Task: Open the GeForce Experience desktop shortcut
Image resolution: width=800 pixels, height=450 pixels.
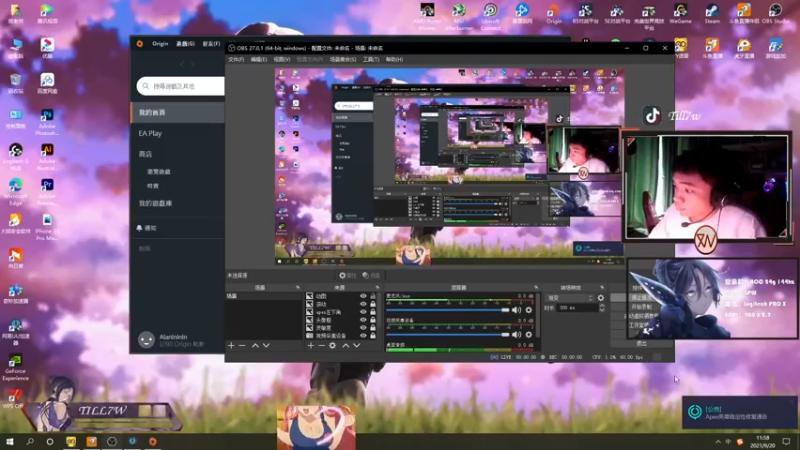Action: click(x=15, y=367)
